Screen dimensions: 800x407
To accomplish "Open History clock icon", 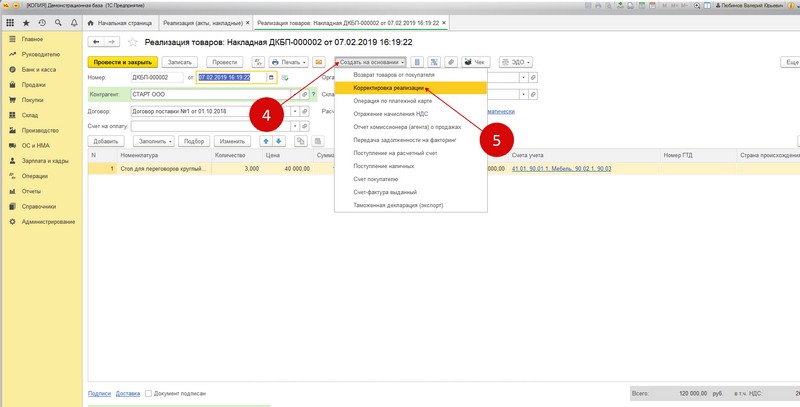I will coord(42,23).
